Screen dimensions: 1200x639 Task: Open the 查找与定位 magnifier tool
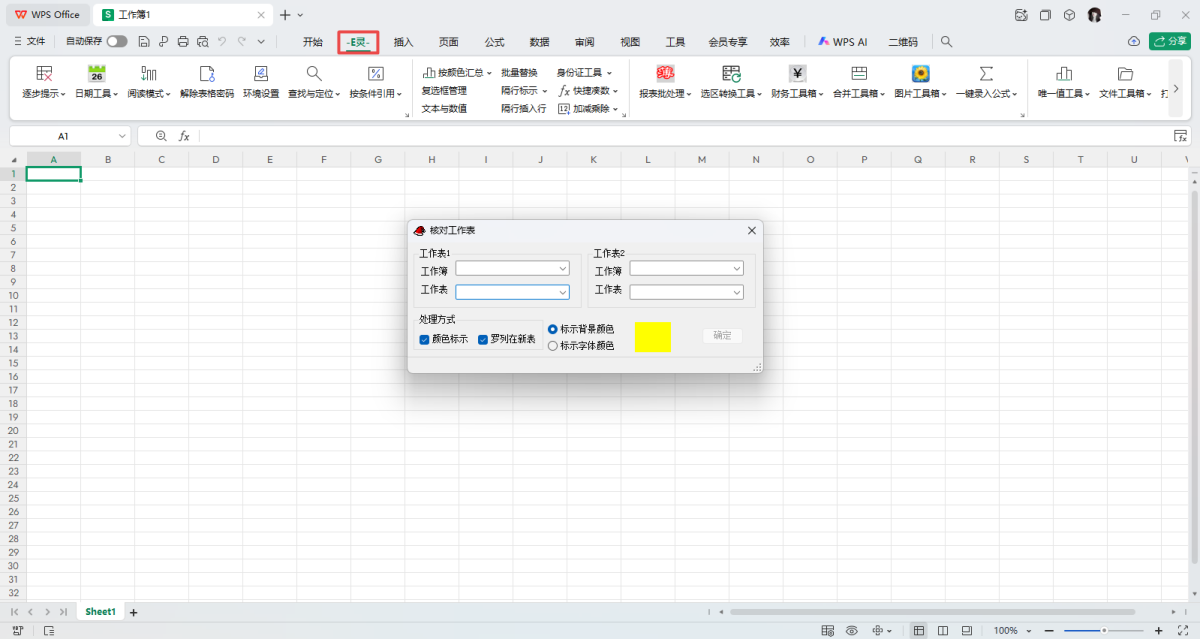pyautogui.click(x=314, y=74)
